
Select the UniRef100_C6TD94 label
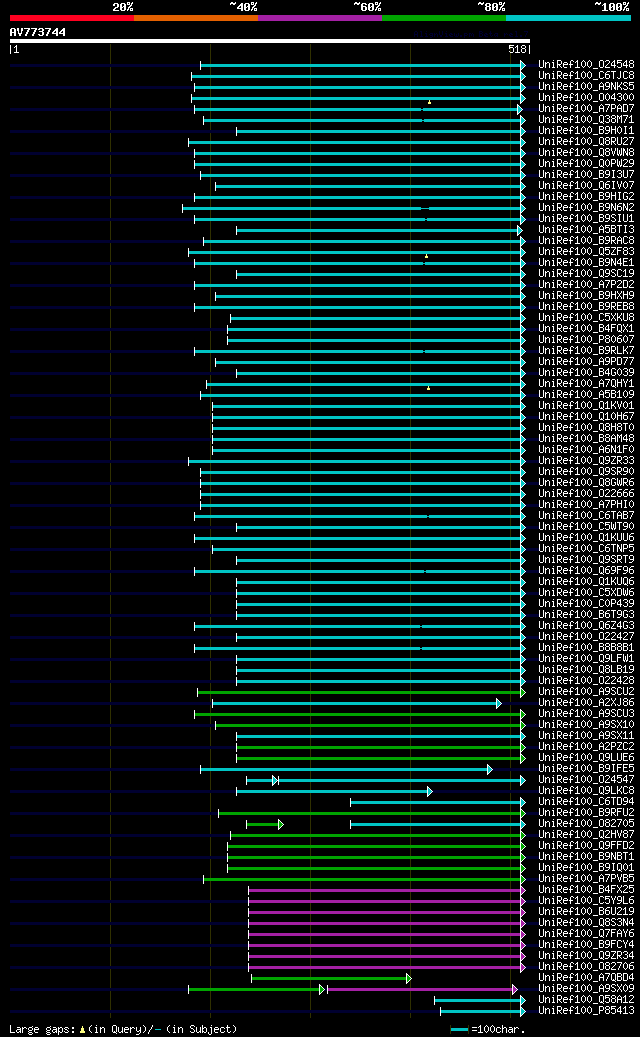pyautogui.click(x=586, y=802)
